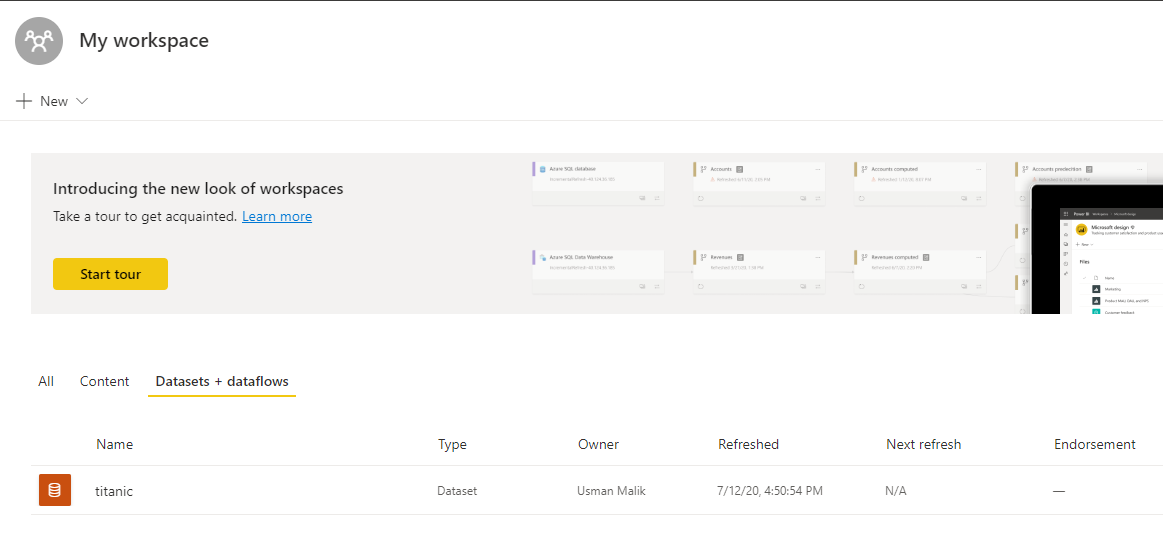Image resolution: width=1163 pixels, height=537 pixels.
Task: Expand the New dropdown chevron
Action: [x=82, y=101]
